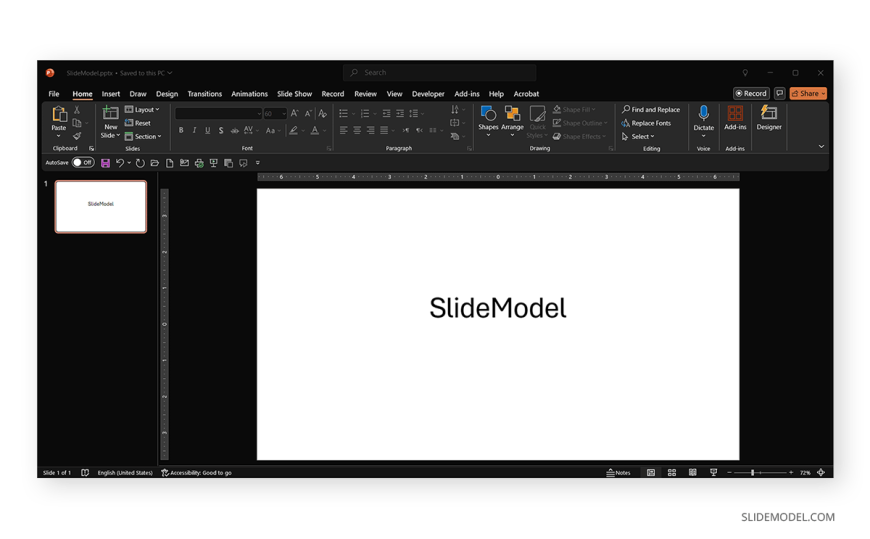Click Replace Fonts
The image size is (870, 539).
coord(646,123)
